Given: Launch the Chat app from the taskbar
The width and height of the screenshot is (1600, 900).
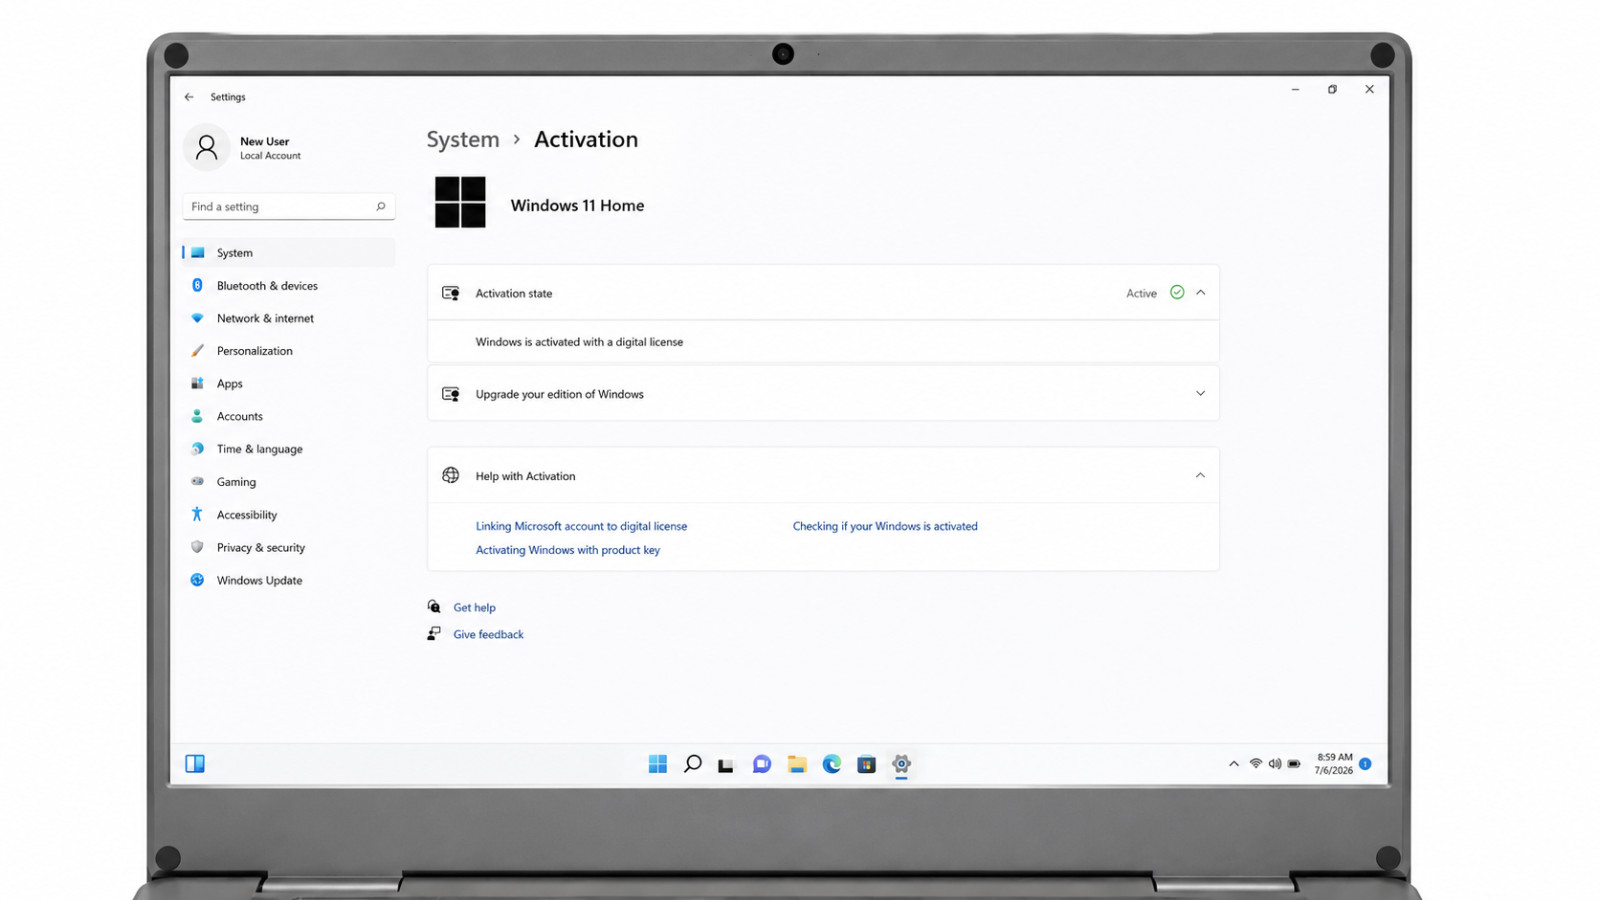Looking at the screenshot, I should [x=762, y=764].
